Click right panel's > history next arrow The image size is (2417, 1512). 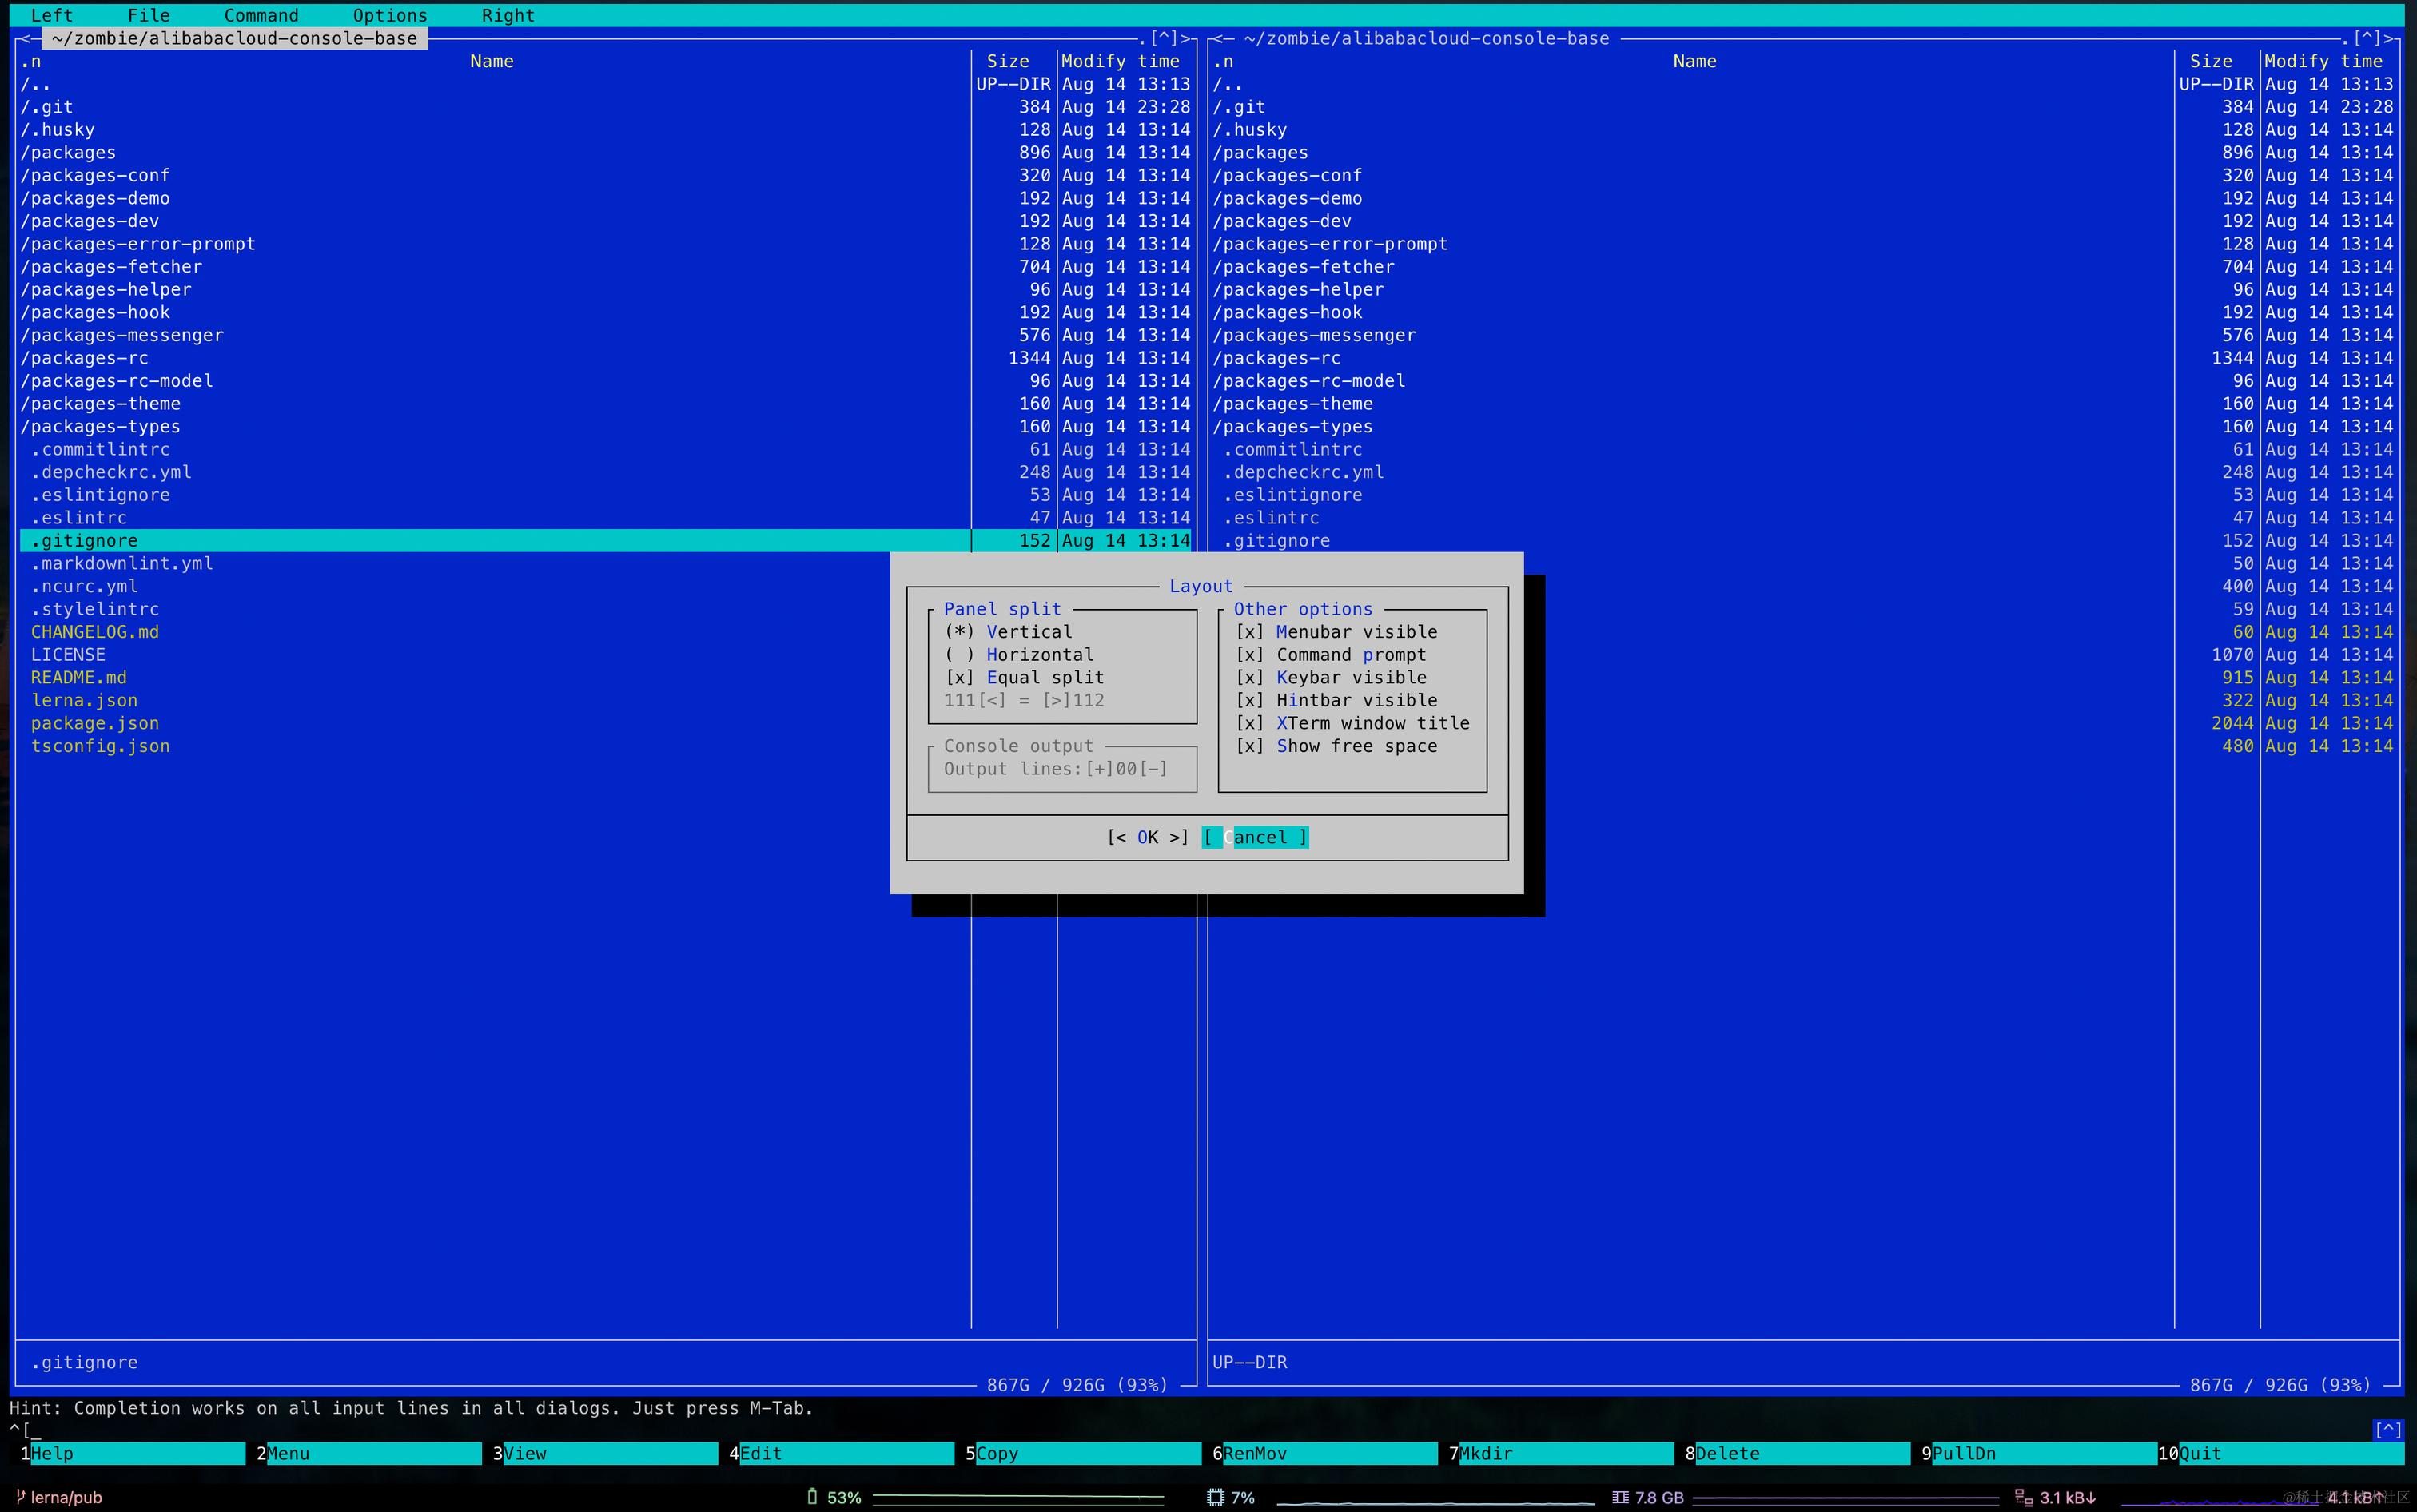[x=2390, y=38]
